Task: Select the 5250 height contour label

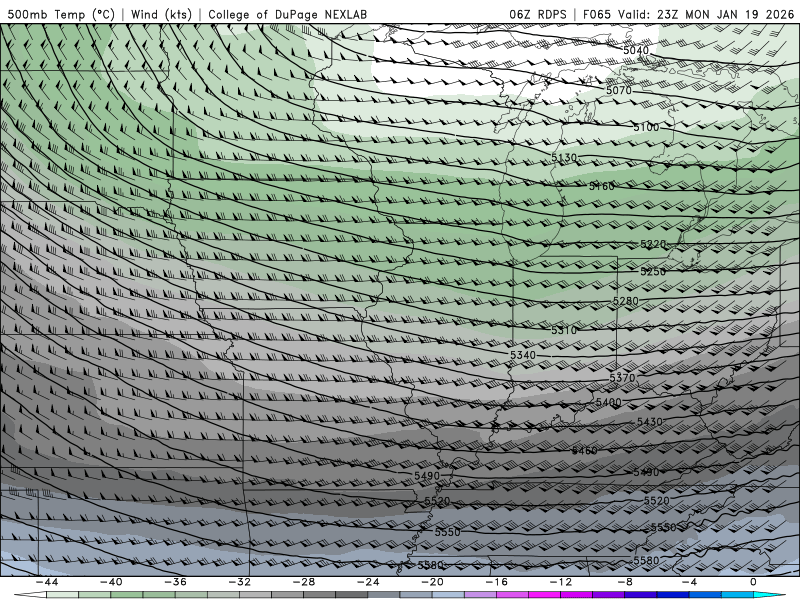Action: (x=653, y=271)
